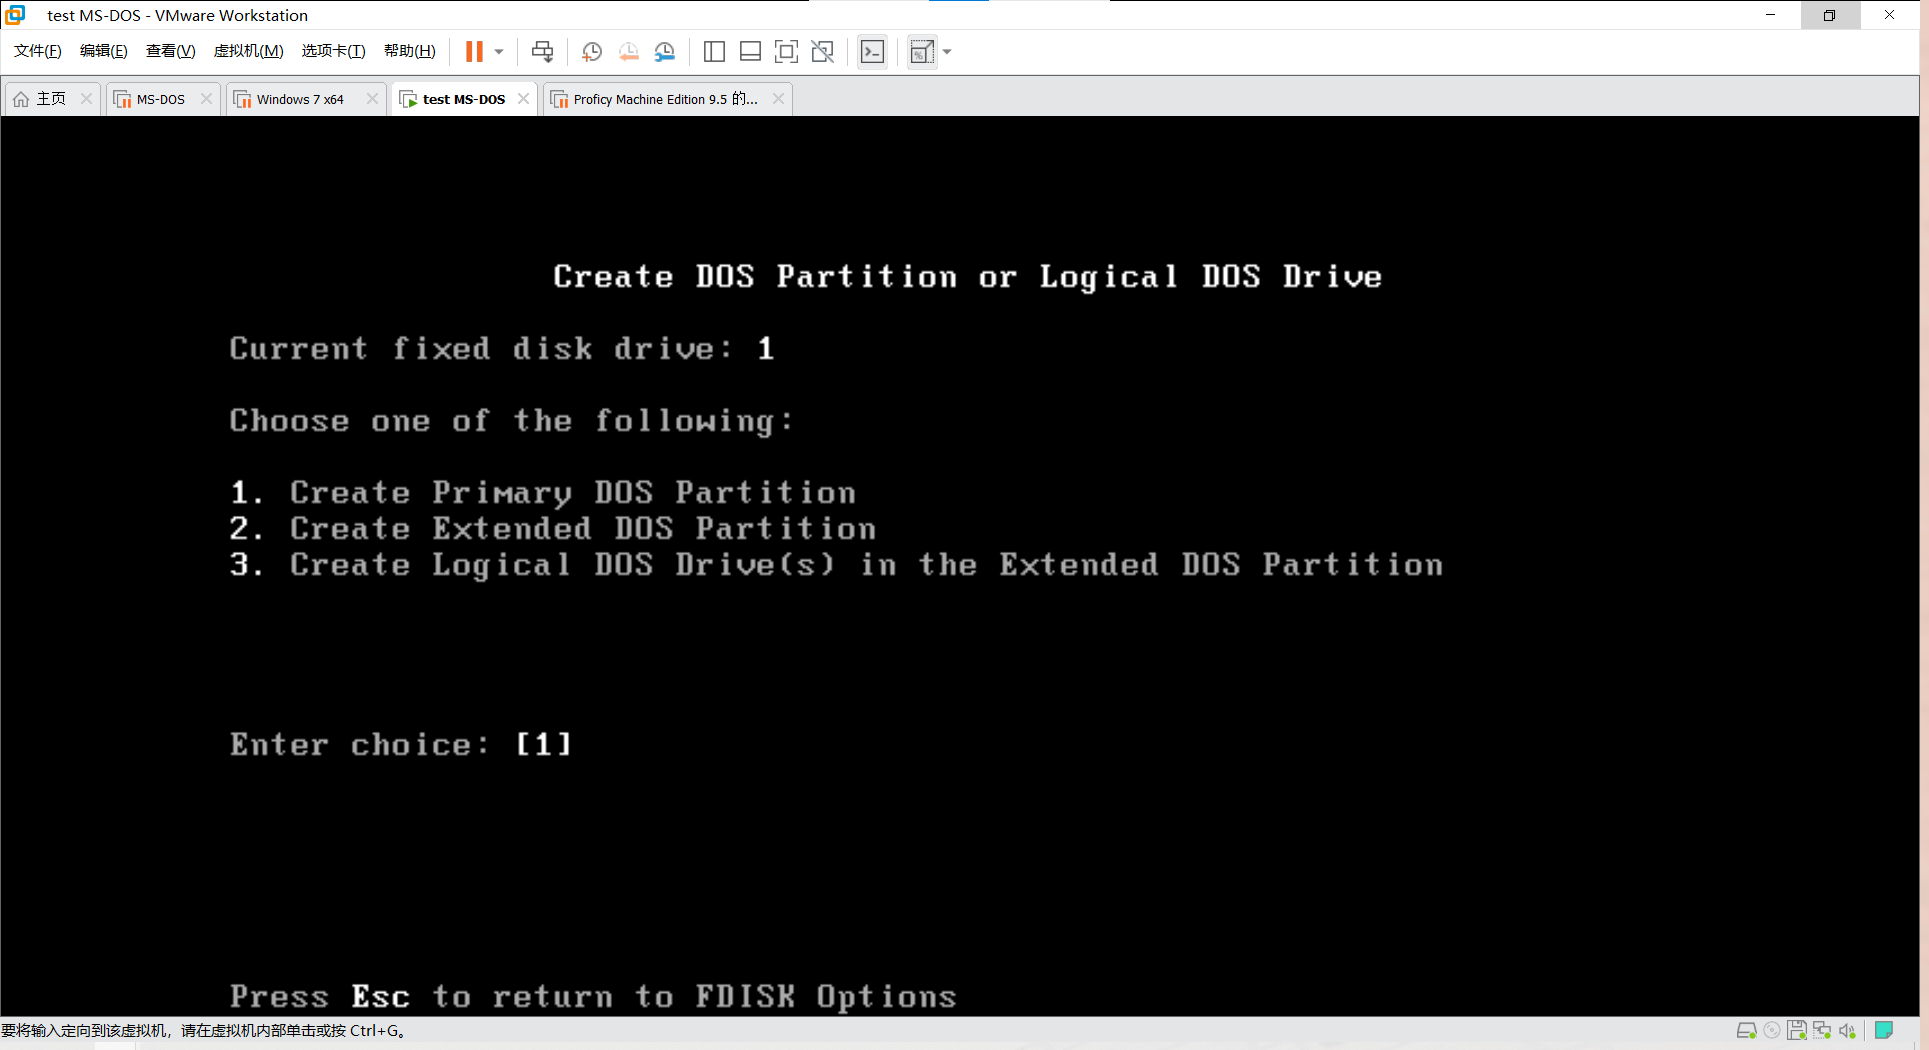Viewport: 1929px width, 1050px height.
Task: Click the stretch guest display icon
Action: click(x=922, y=52)
